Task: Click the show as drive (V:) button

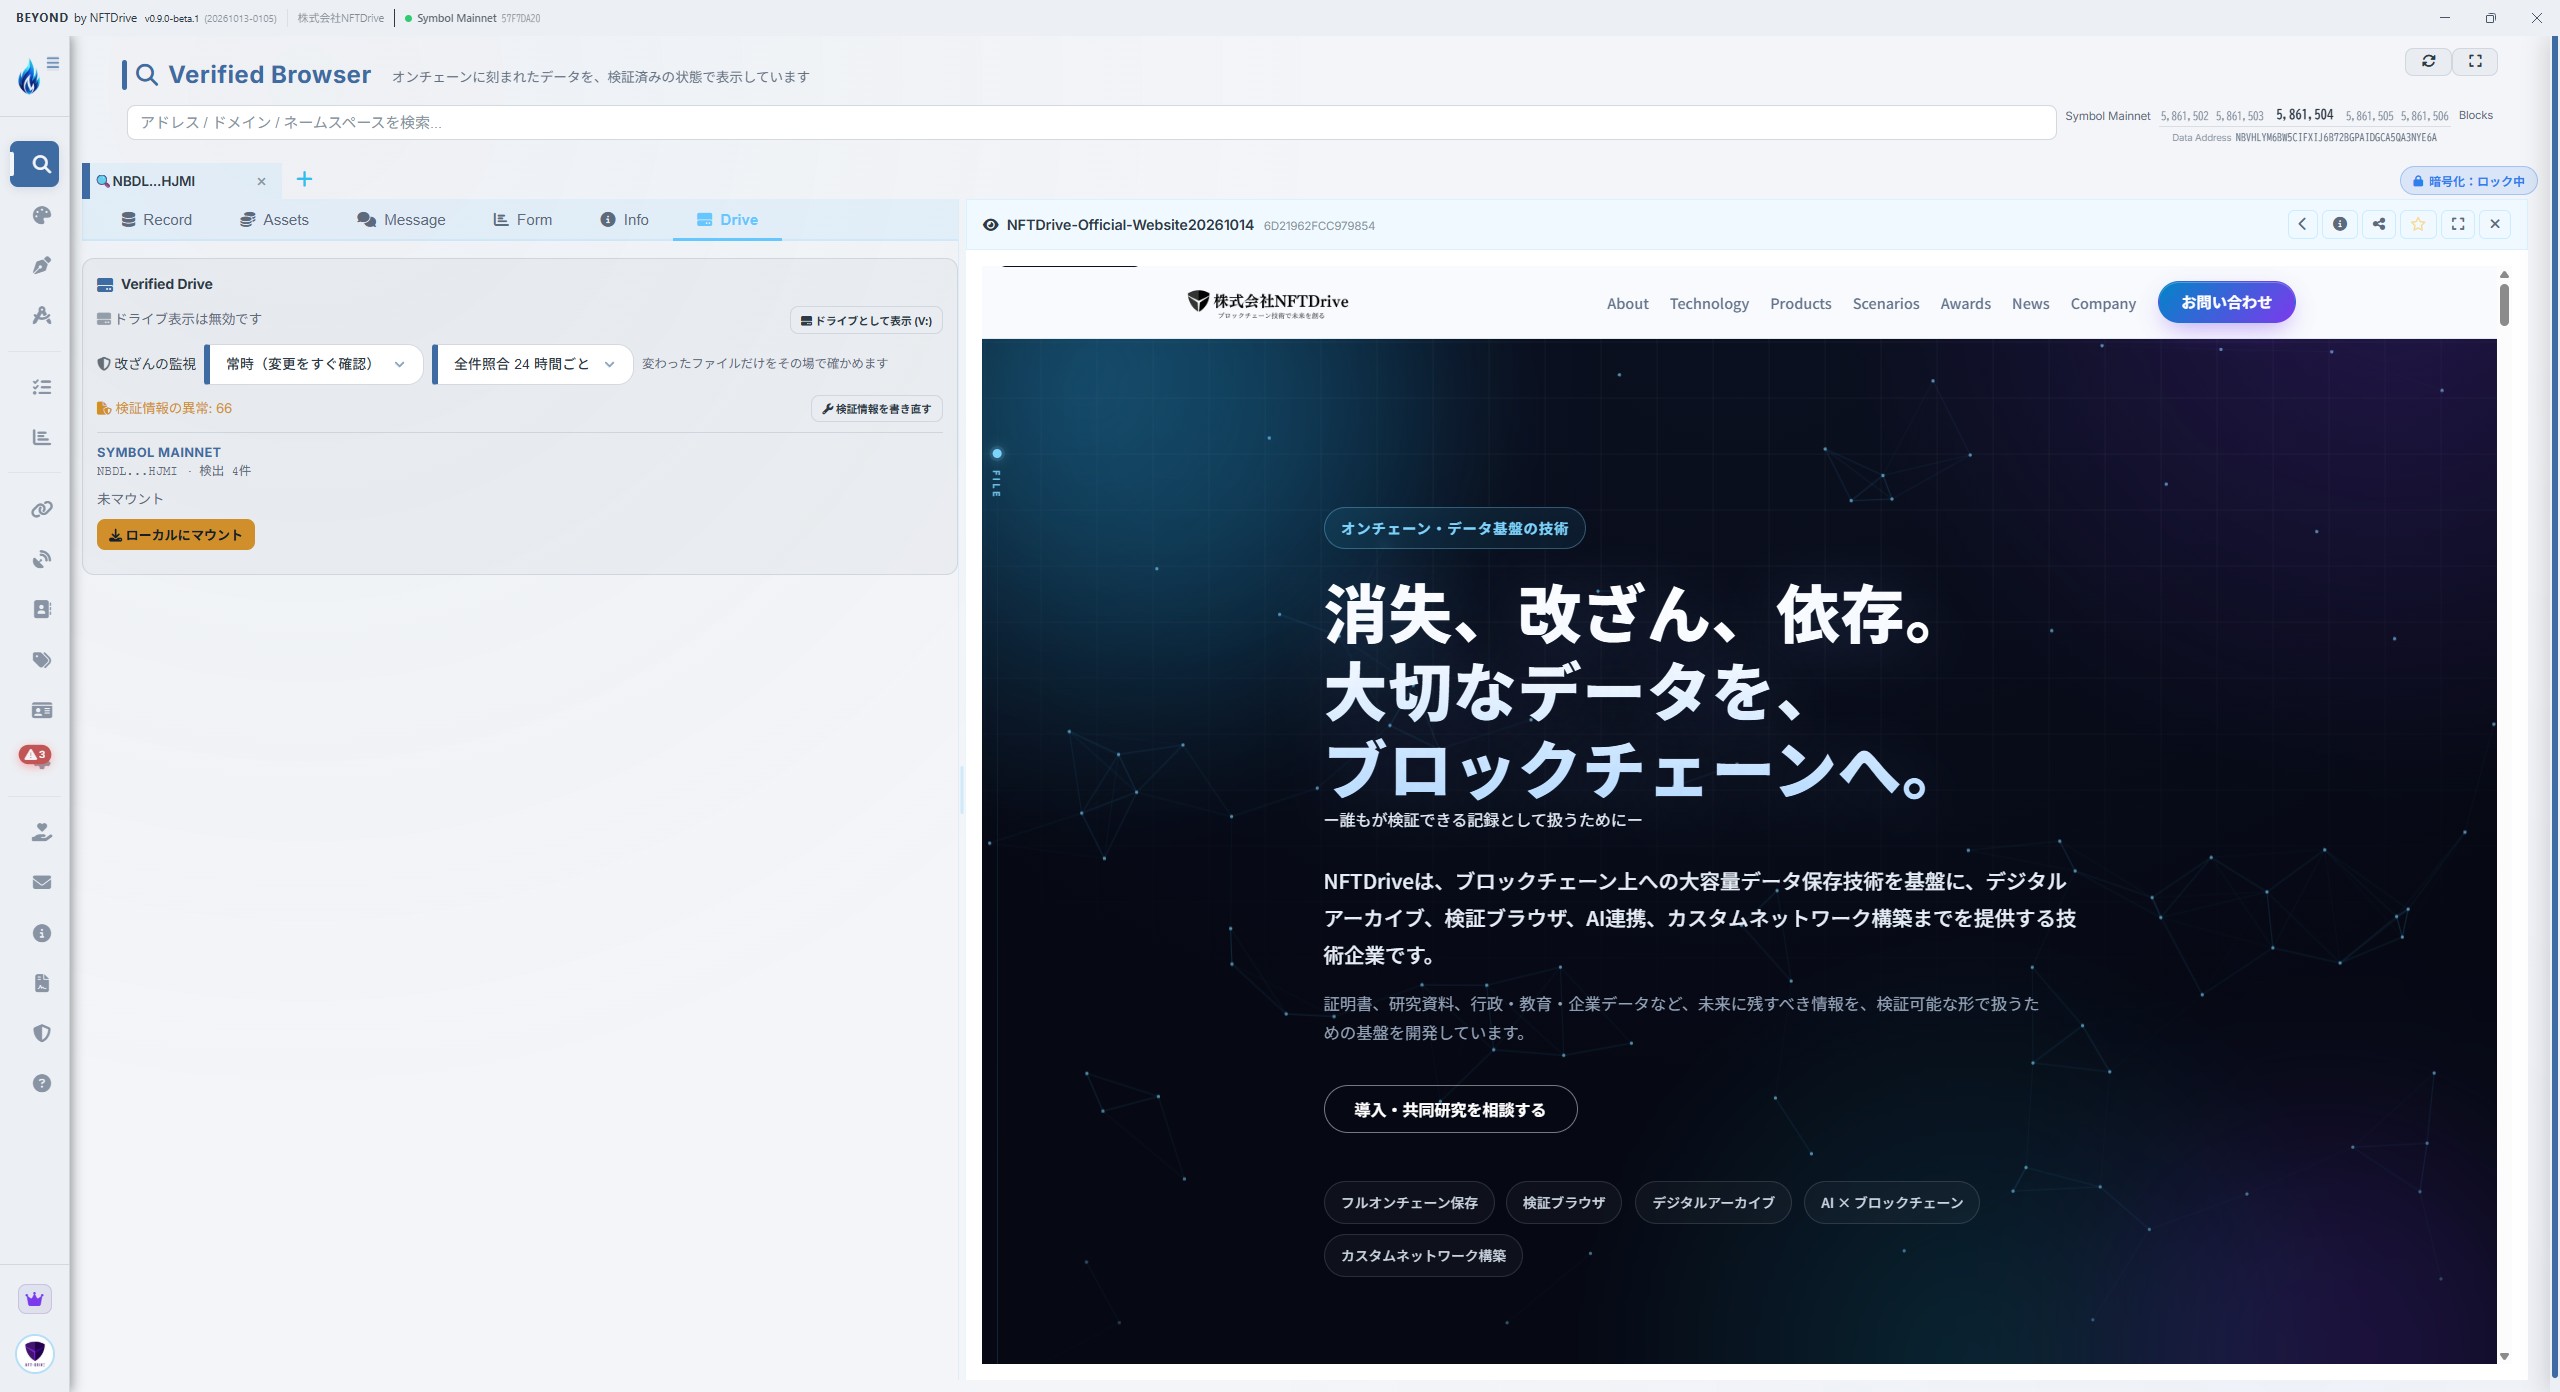Action: [x=866, y=321]
